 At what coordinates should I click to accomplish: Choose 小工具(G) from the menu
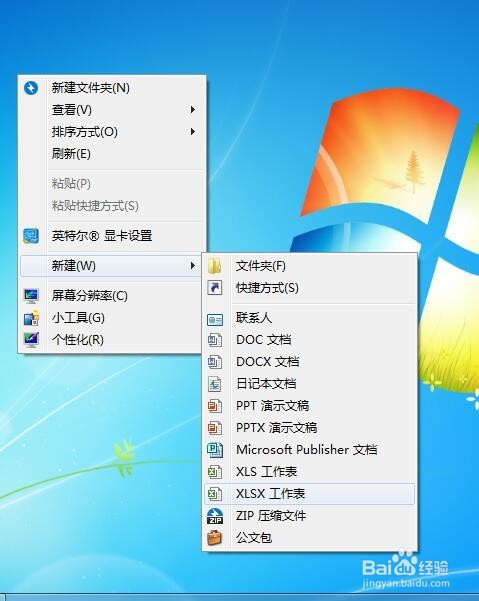pyautogui.click(x=111, y=318)
